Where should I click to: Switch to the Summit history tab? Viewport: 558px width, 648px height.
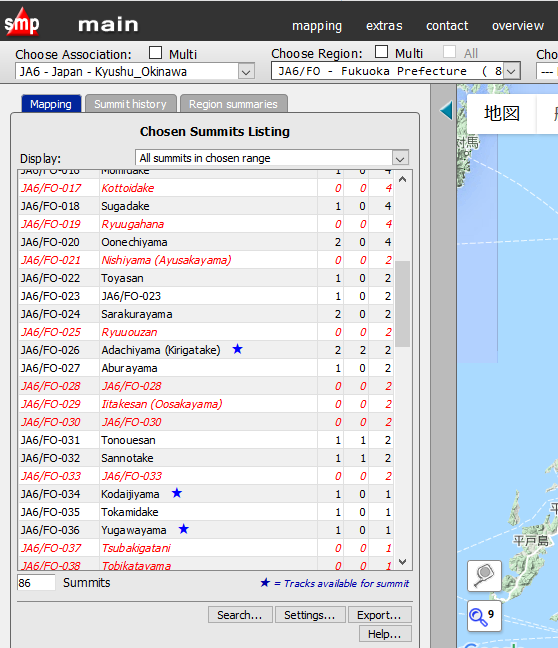click(x=131, y=104)
